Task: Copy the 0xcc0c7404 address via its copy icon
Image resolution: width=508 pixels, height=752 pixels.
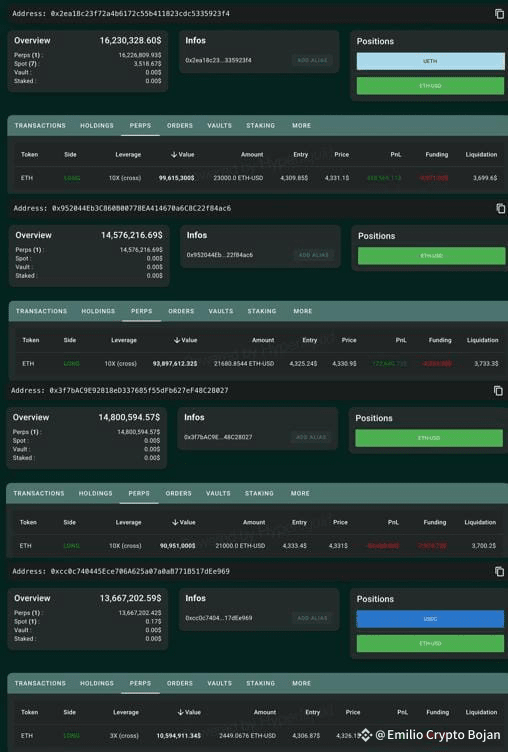Action: coord(499,571)
